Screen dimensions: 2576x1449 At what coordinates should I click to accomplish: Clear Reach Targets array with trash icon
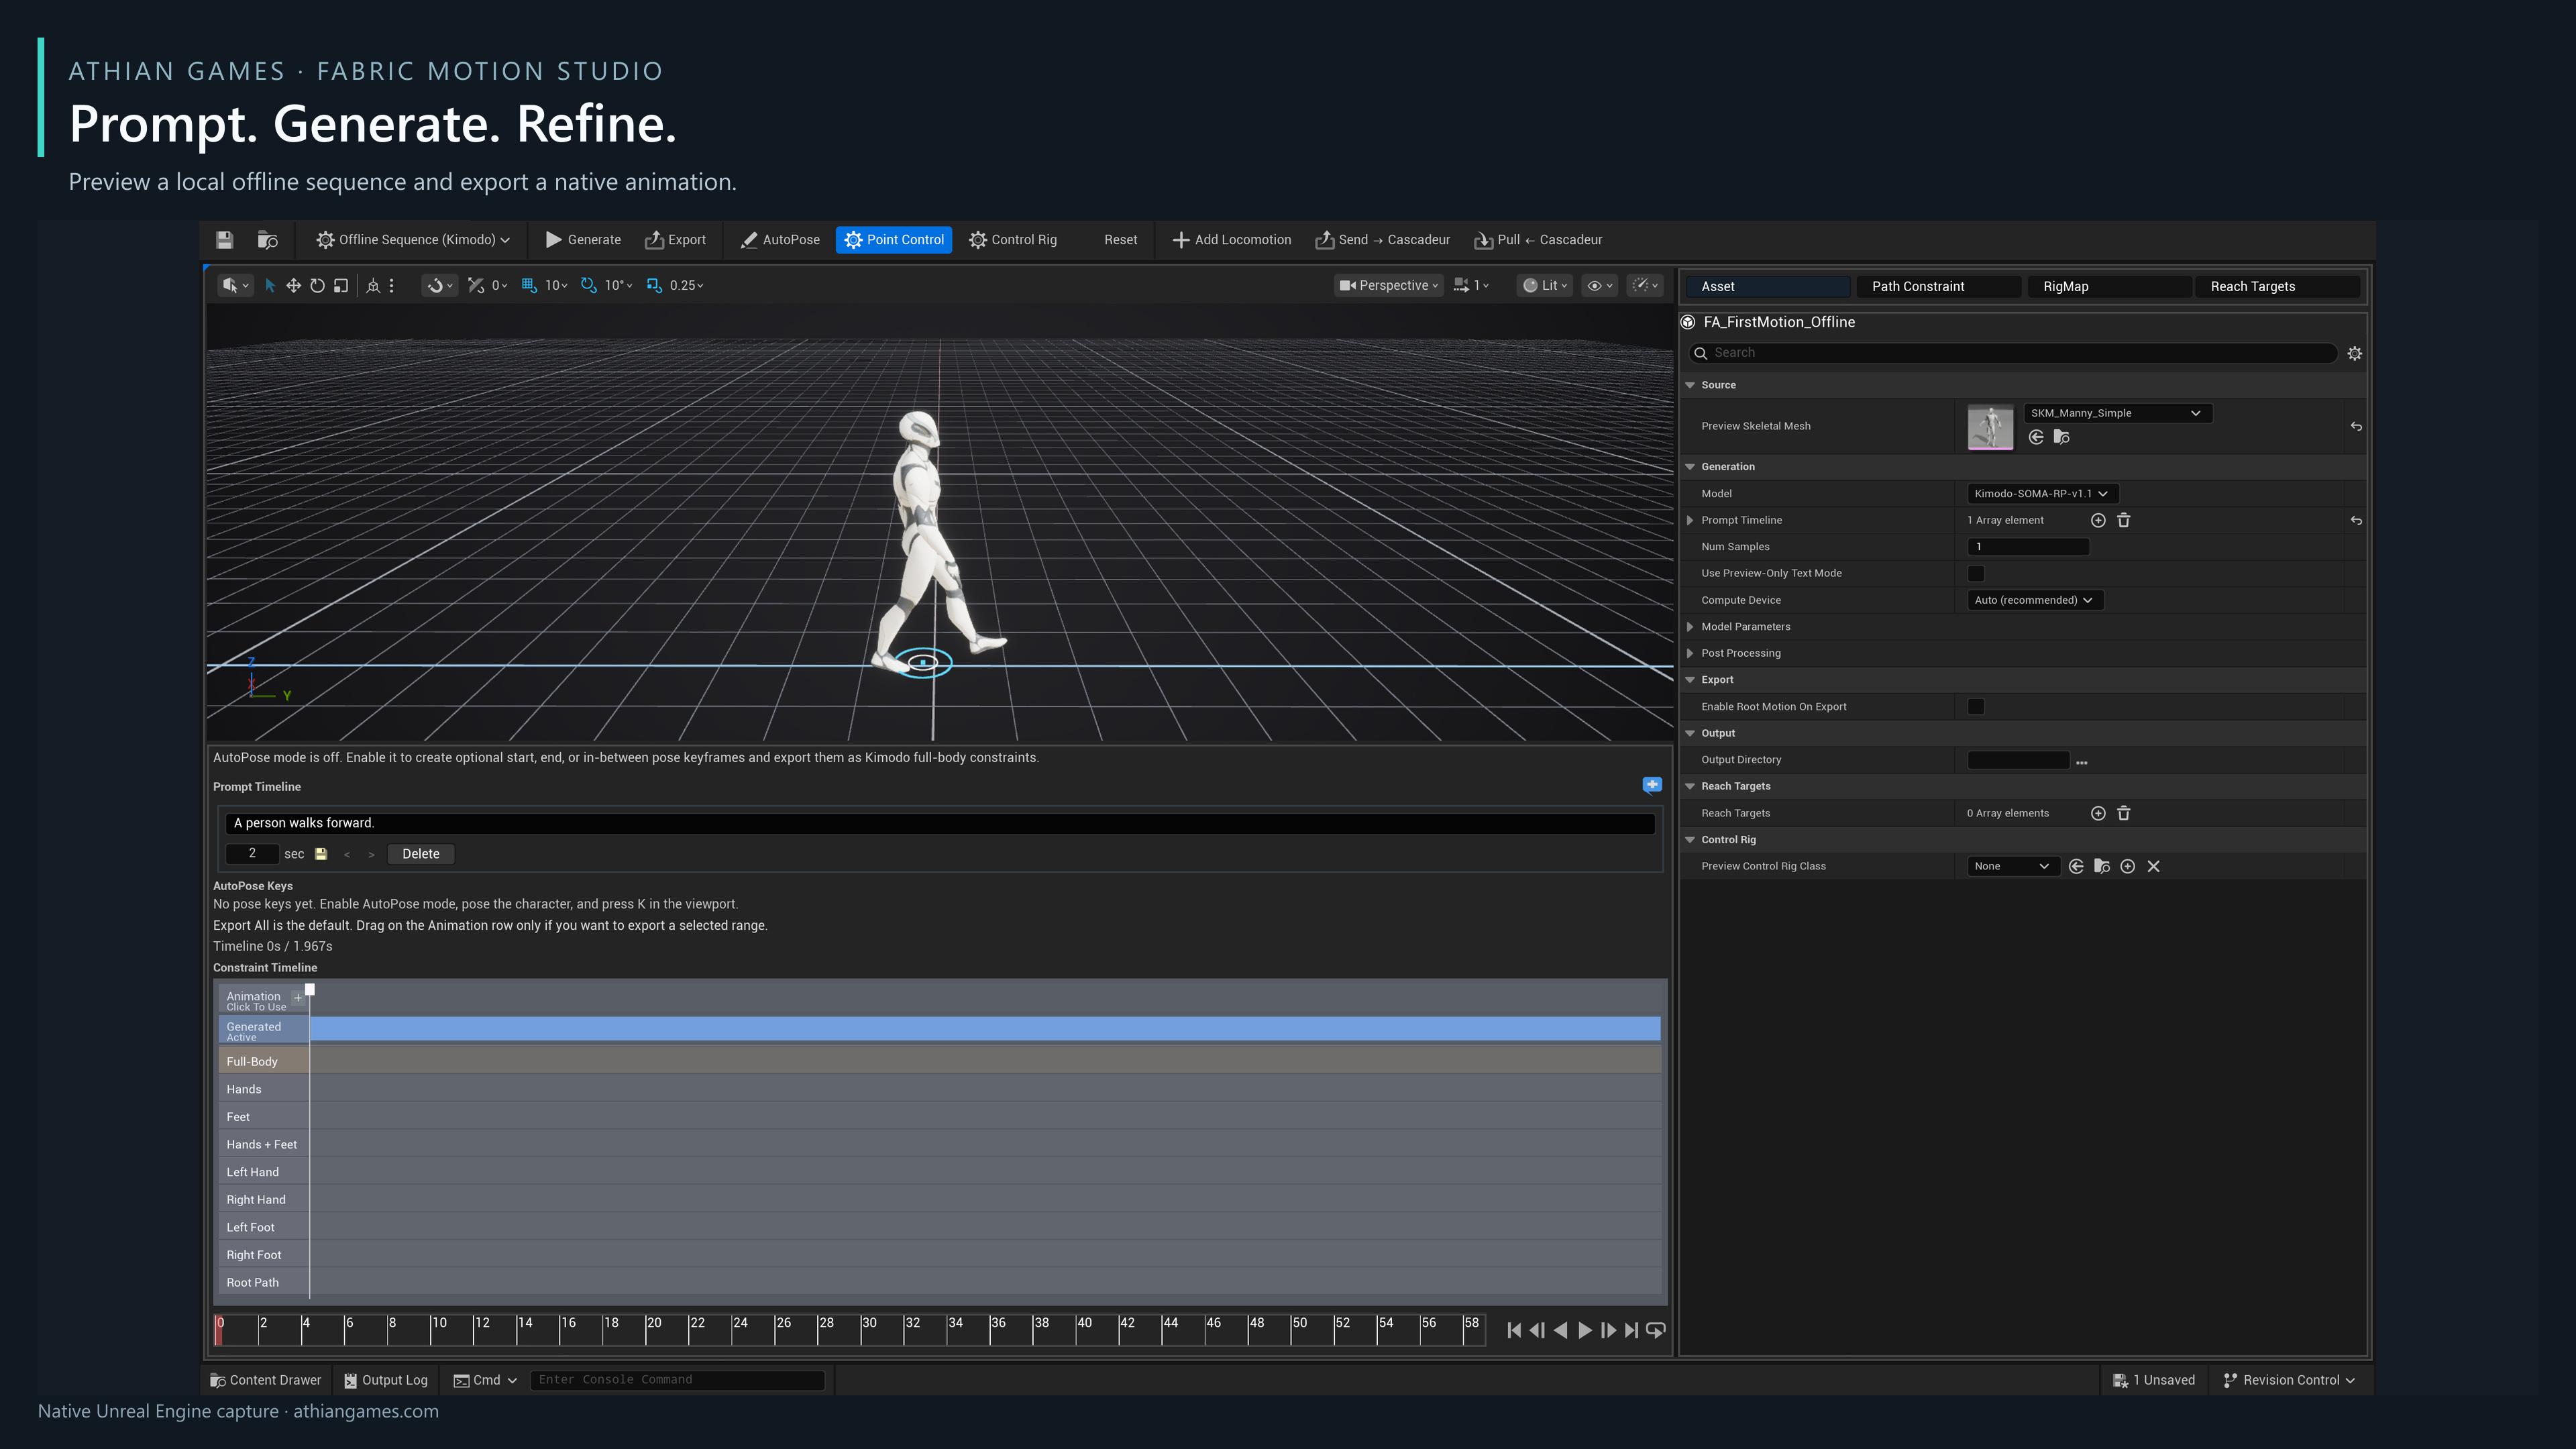click(2124, 813)
